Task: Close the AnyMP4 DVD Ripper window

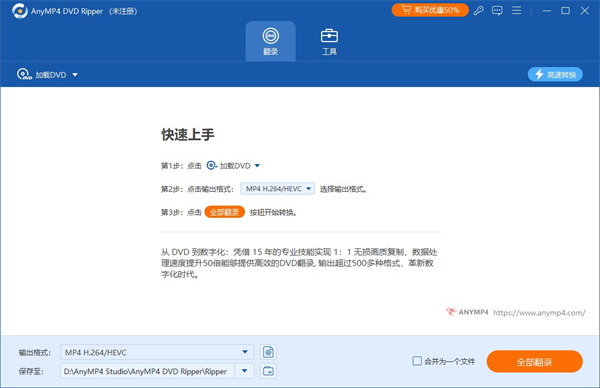Action: 585,11
